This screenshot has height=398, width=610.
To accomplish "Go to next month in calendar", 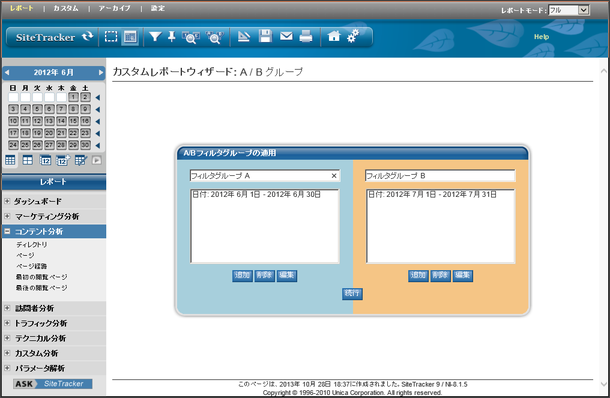I will (101, 72).
